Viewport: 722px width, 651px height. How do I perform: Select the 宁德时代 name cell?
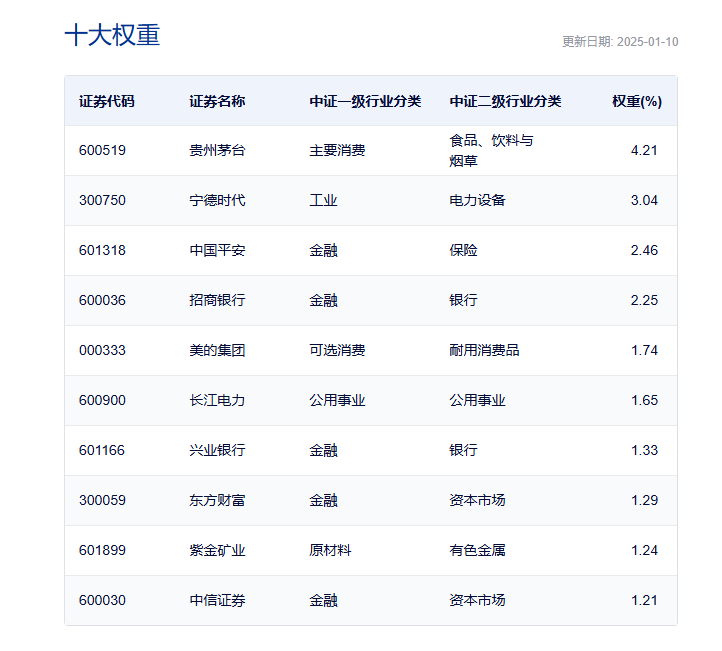coord(217,200)
